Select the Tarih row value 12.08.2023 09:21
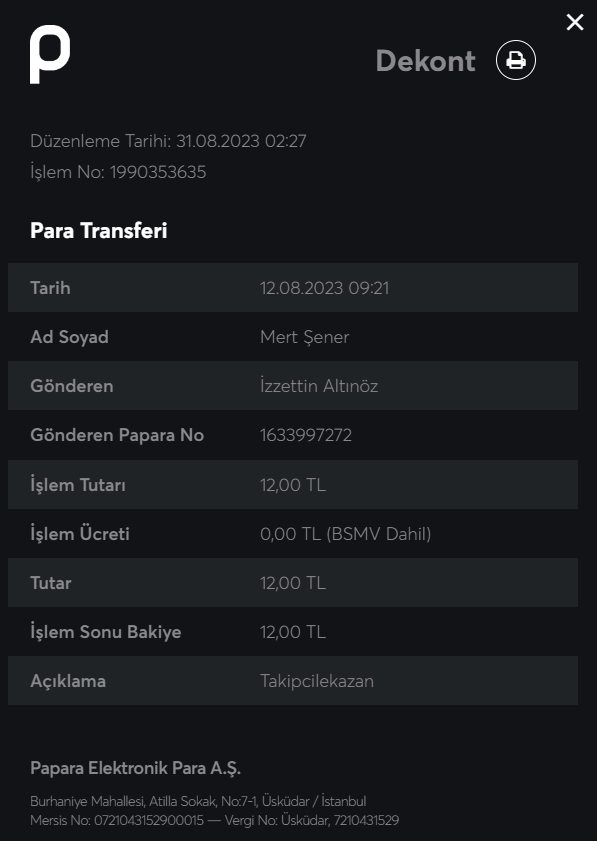The image size is (597, 841). 324,288
